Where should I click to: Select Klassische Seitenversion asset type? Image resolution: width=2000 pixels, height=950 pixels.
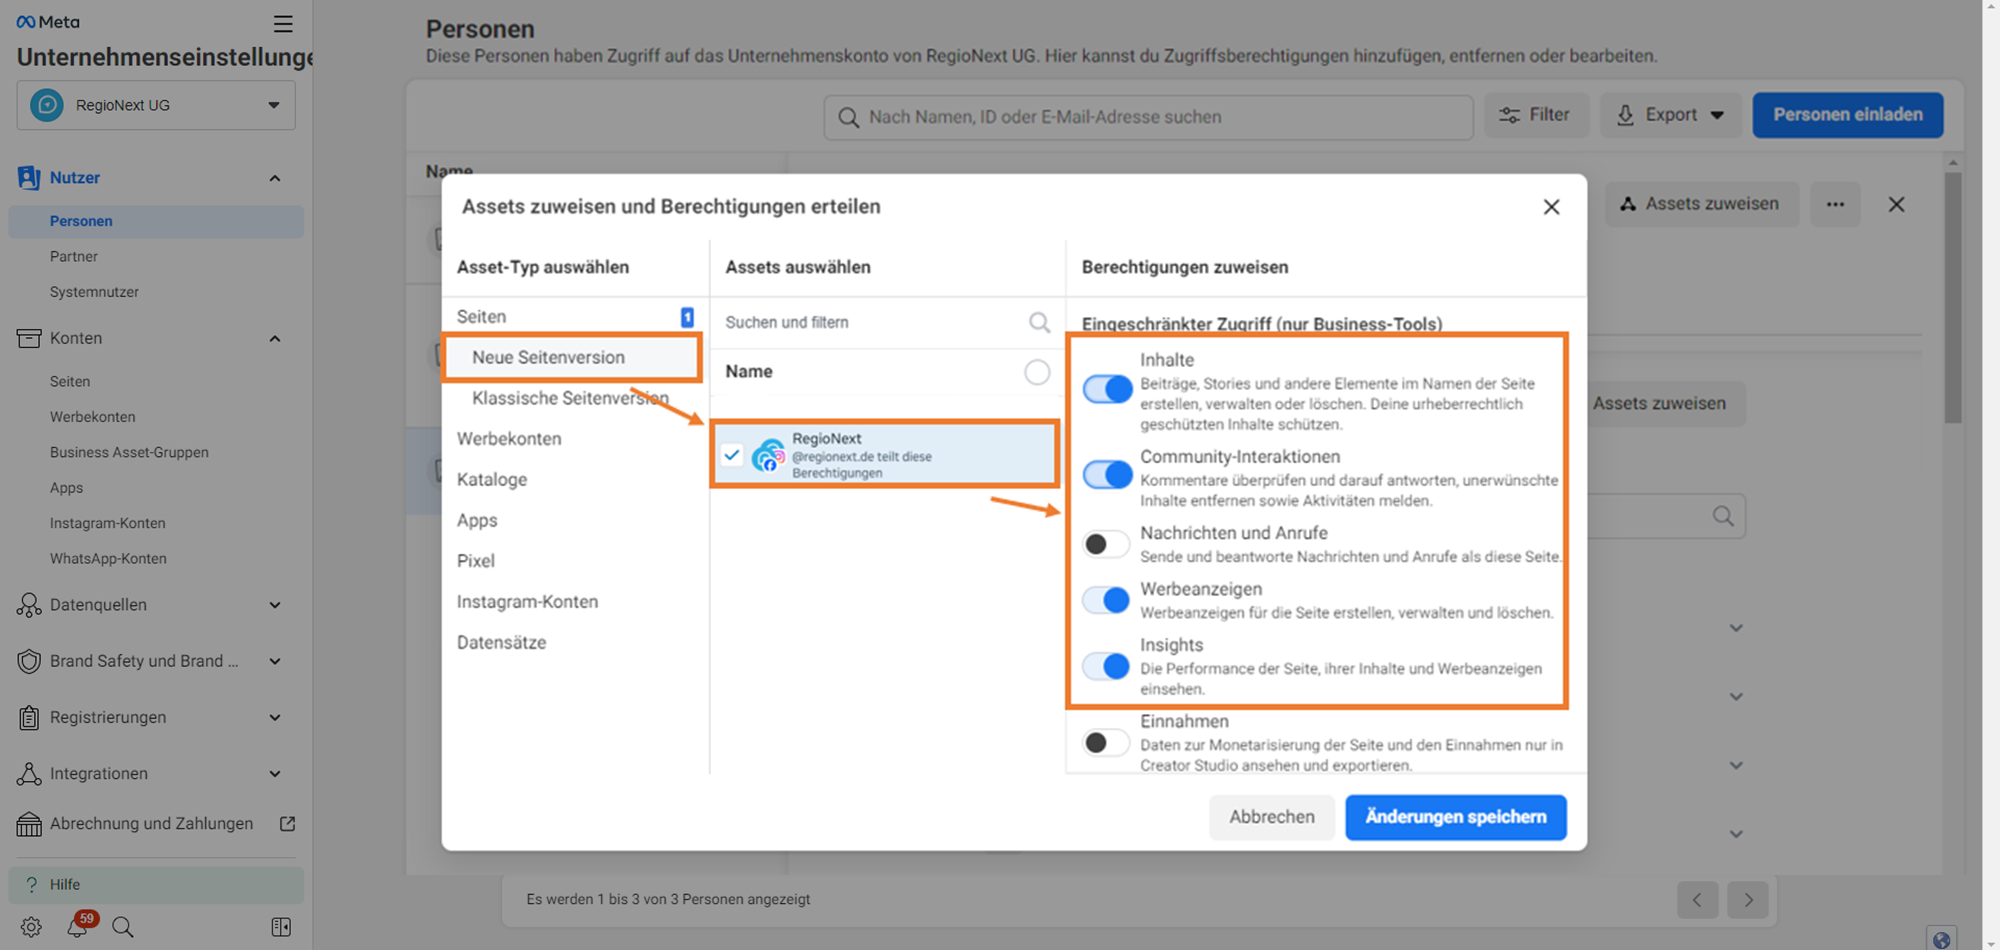[570, 398]
